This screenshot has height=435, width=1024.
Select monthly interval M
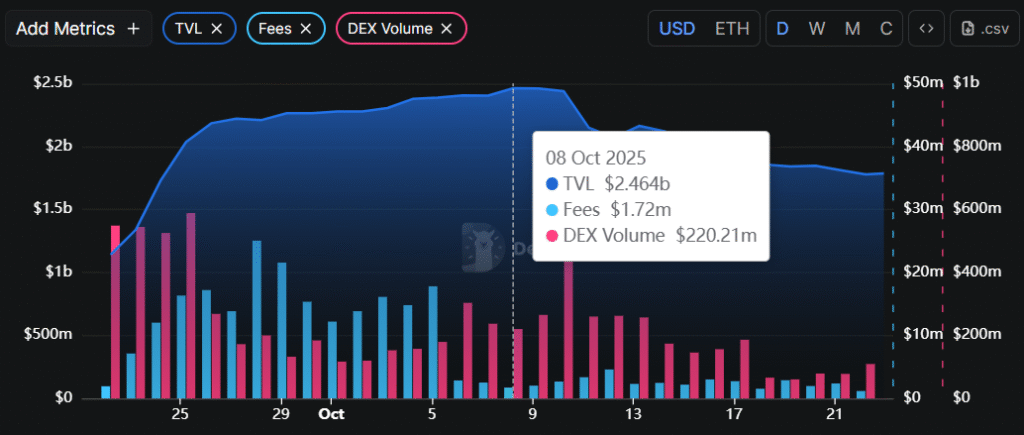(852, 29)
